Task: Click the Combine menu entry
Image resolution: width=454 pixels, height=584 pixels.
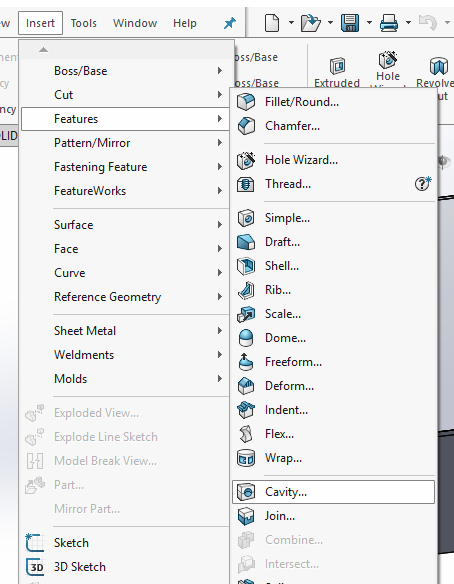Action: [x=333, y=540]
